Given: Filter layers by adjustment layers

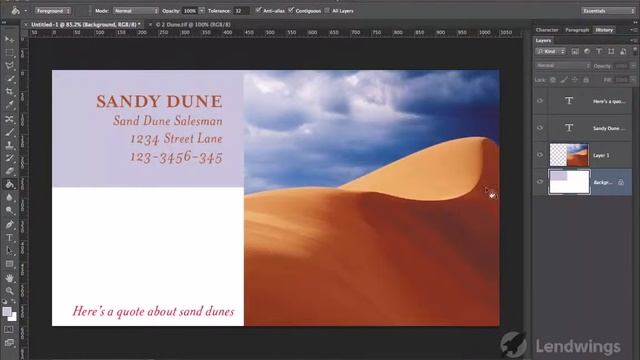Looking at the screenshot, I should [587, 51].
